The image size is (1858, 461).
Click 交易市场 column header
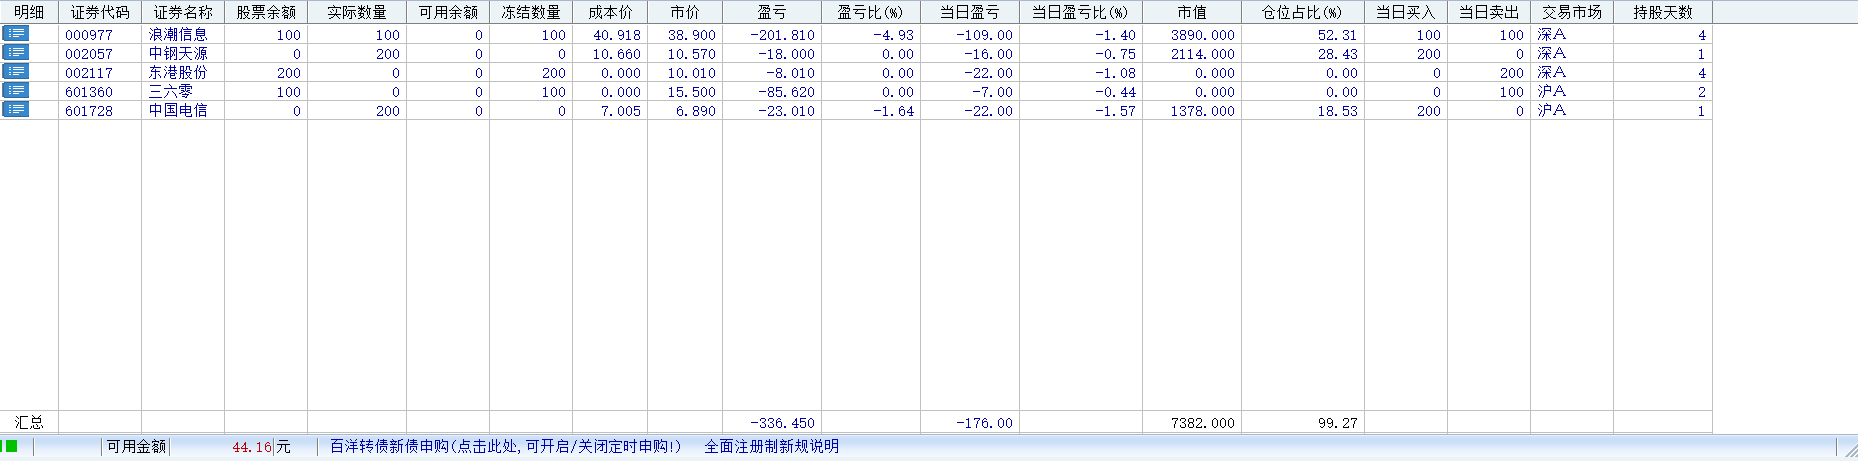pyautogui.click(x=1571, y=12)
